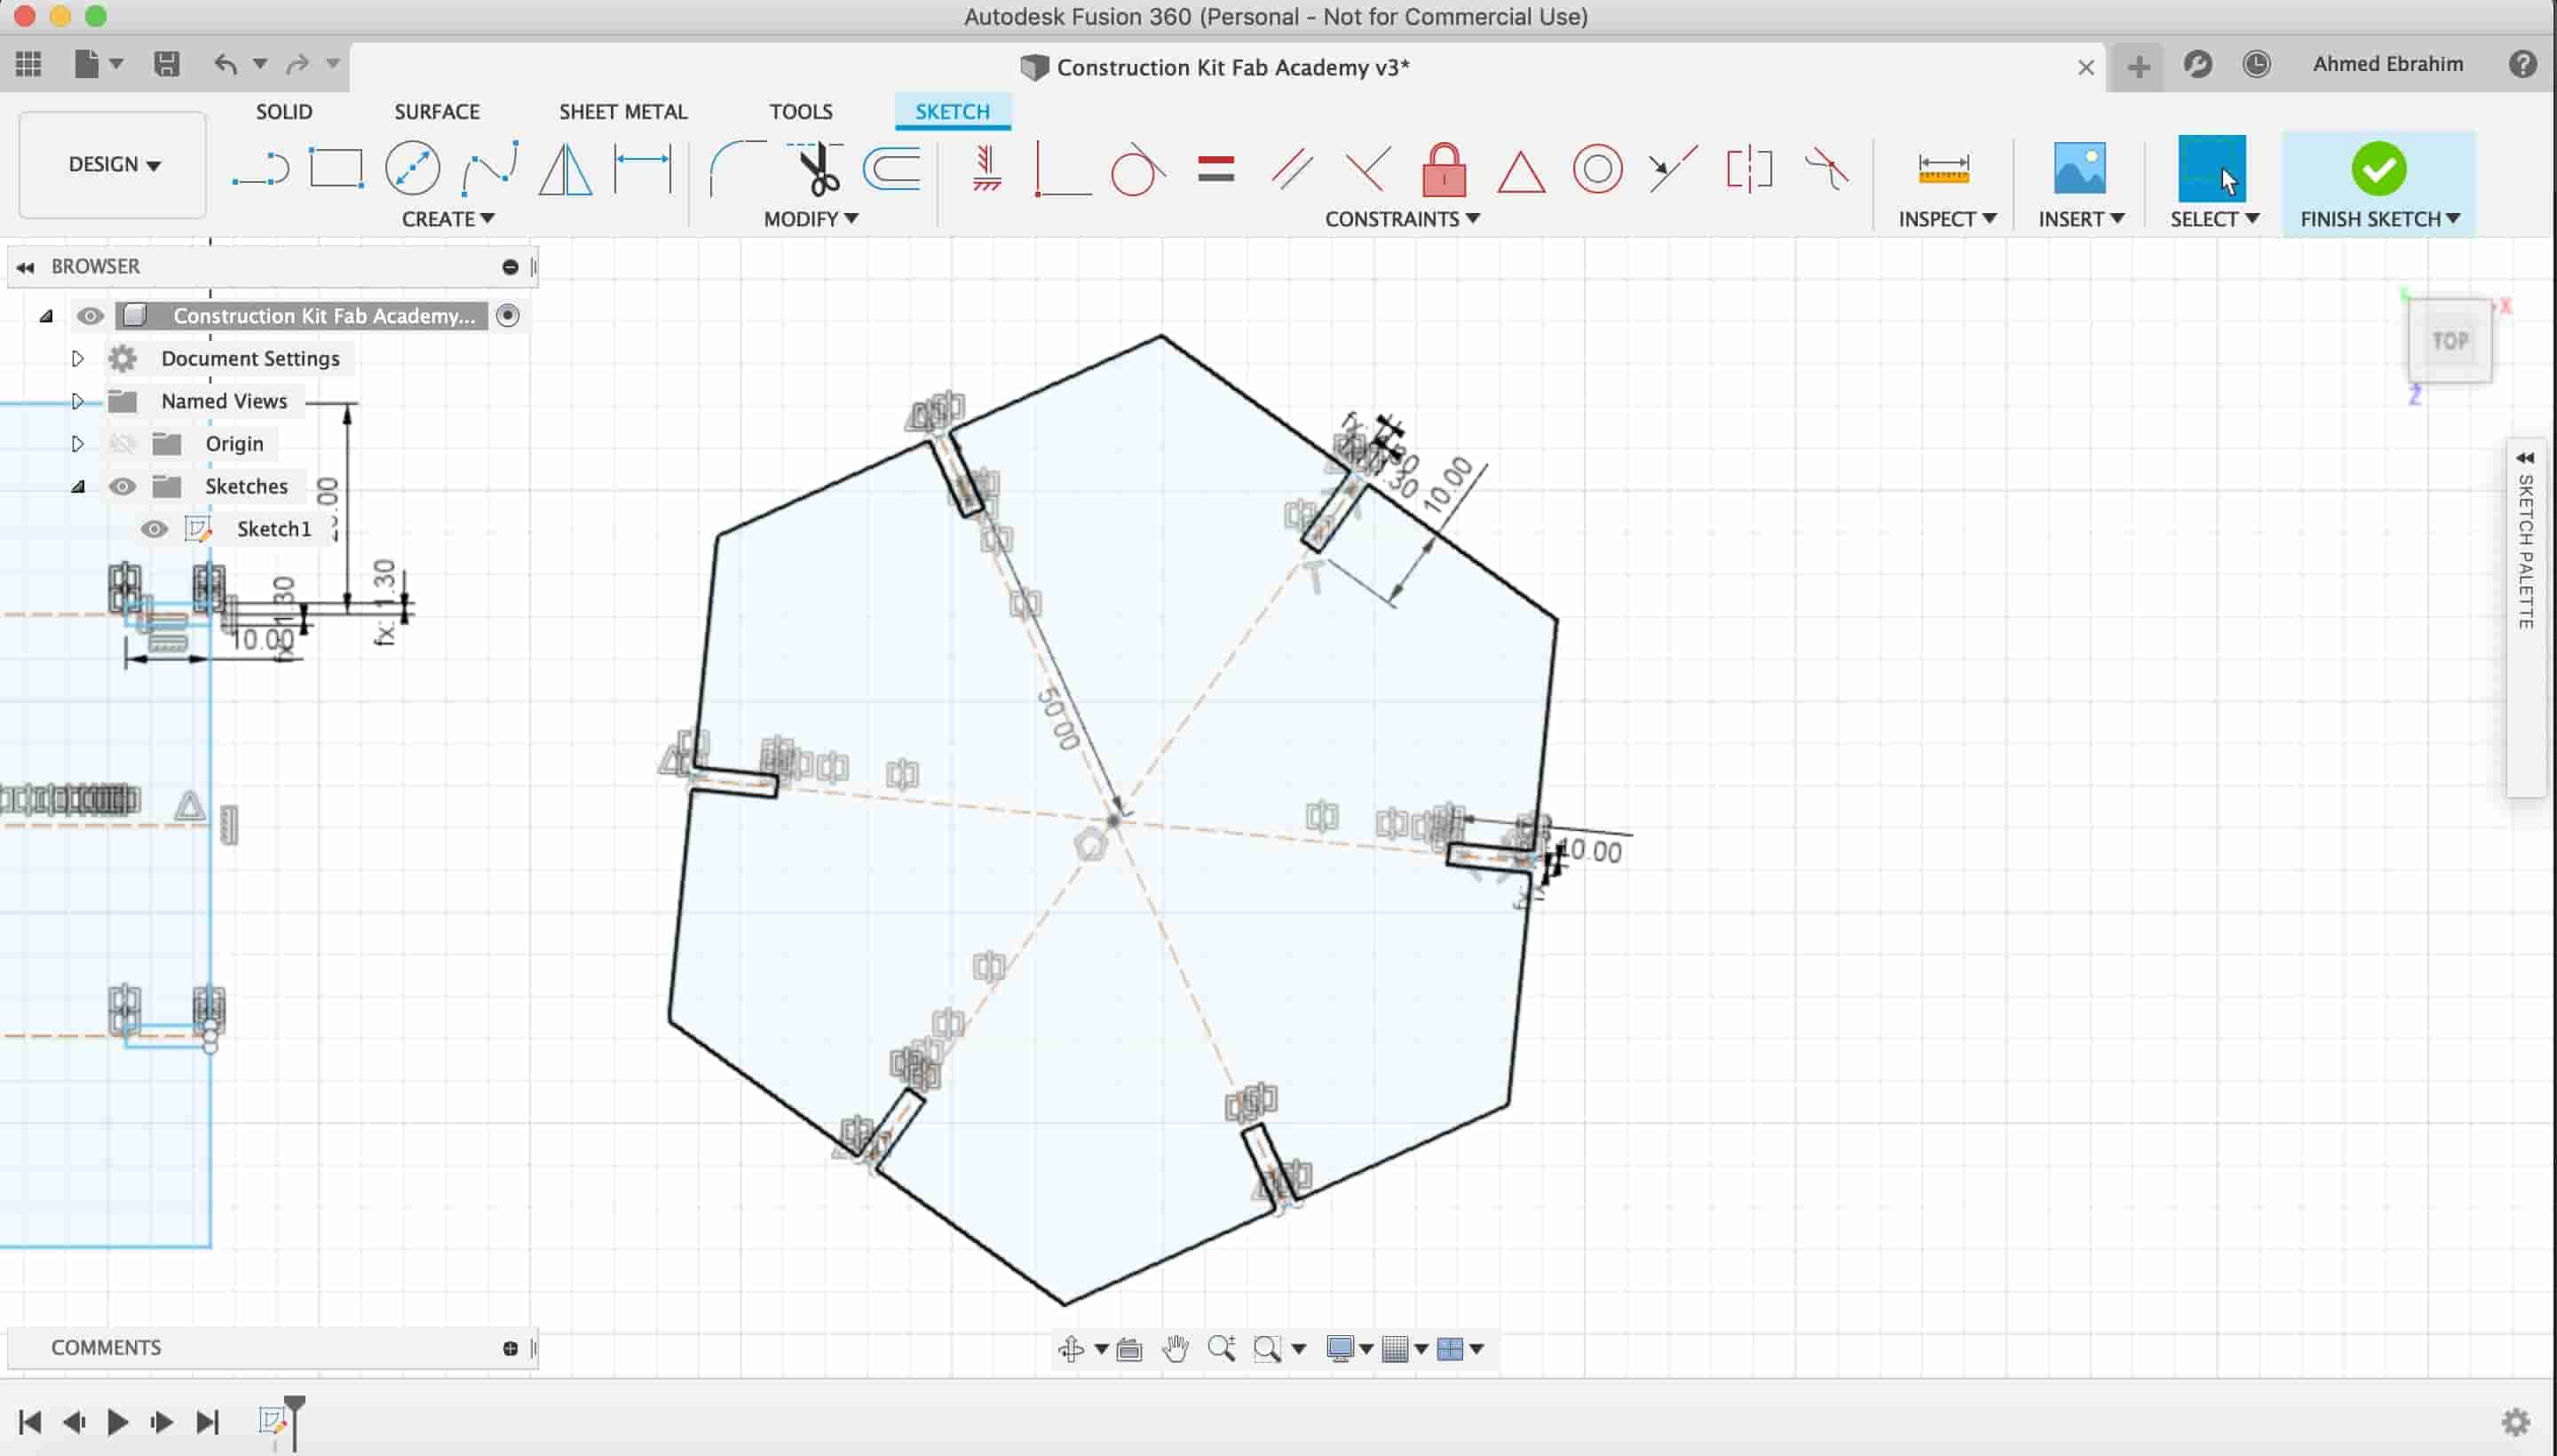This screenshot has height=1456, width=2557.
Task: Apply the Concentric constraint
Action: click(1598, 168)
